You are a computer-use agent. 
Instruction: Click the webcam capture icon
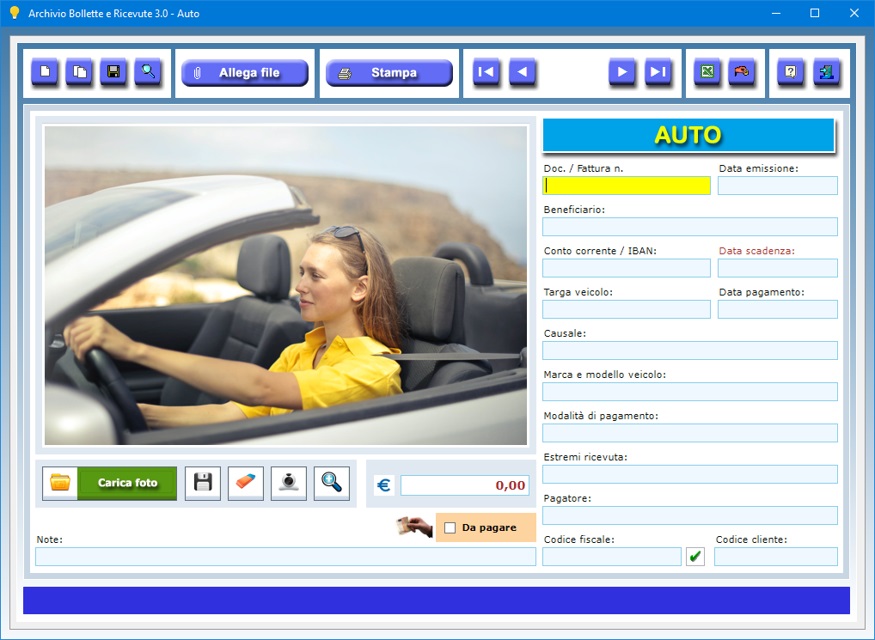tap(289, 483)
